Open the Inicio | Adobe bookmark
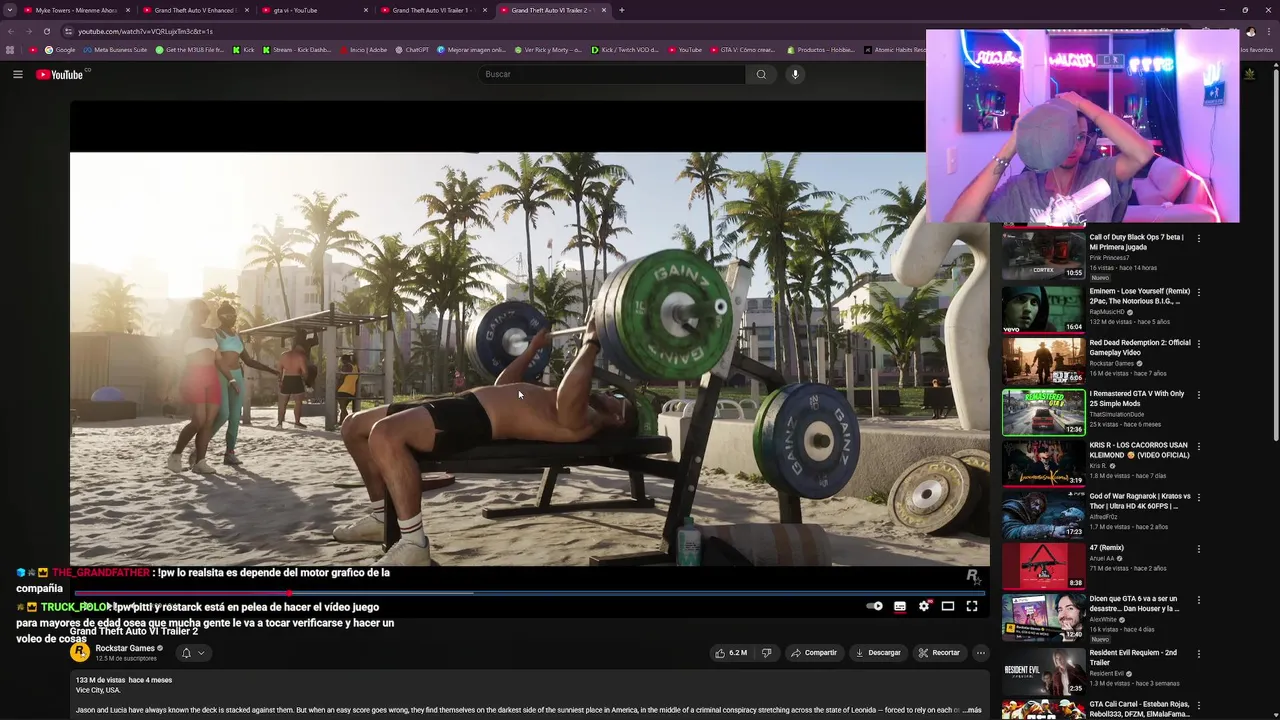The image size is (1280, 720). (x=363, y=50)
